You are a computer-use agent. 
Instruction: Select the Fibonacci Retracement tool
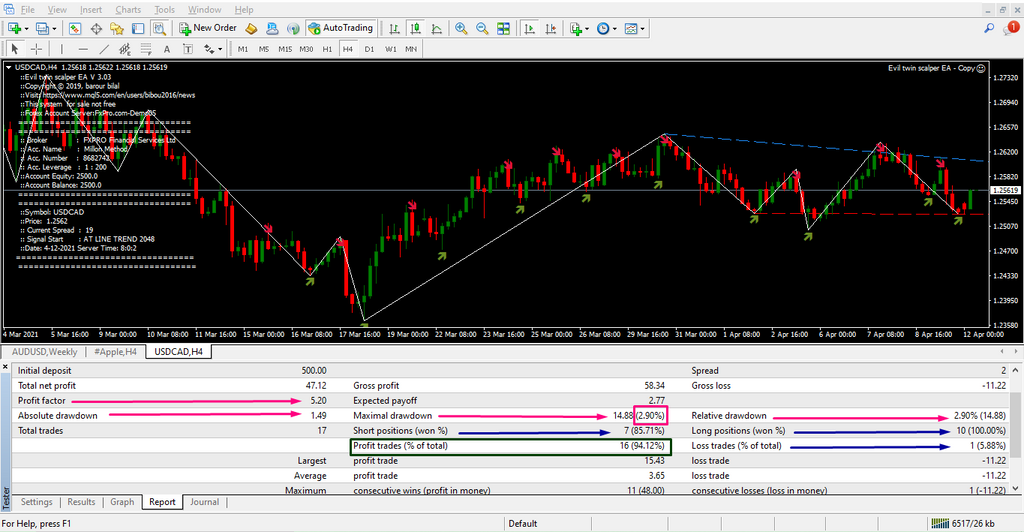pyautogui.click(x=146, y=49)
